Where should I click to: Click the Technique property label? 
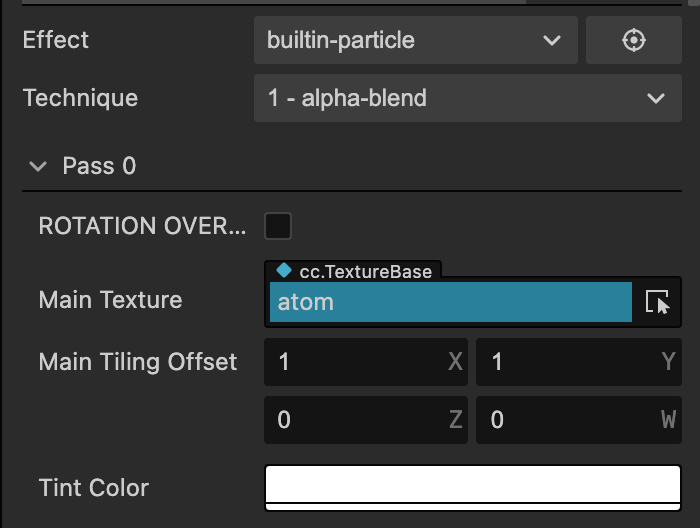tap(80, 98)
